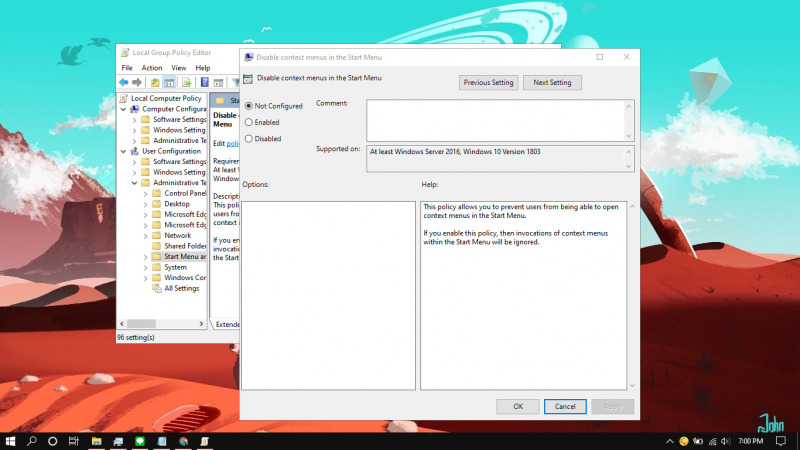Click the Next Setting button
This screenshot has width=800, height=450.
[x=552, y=82]
